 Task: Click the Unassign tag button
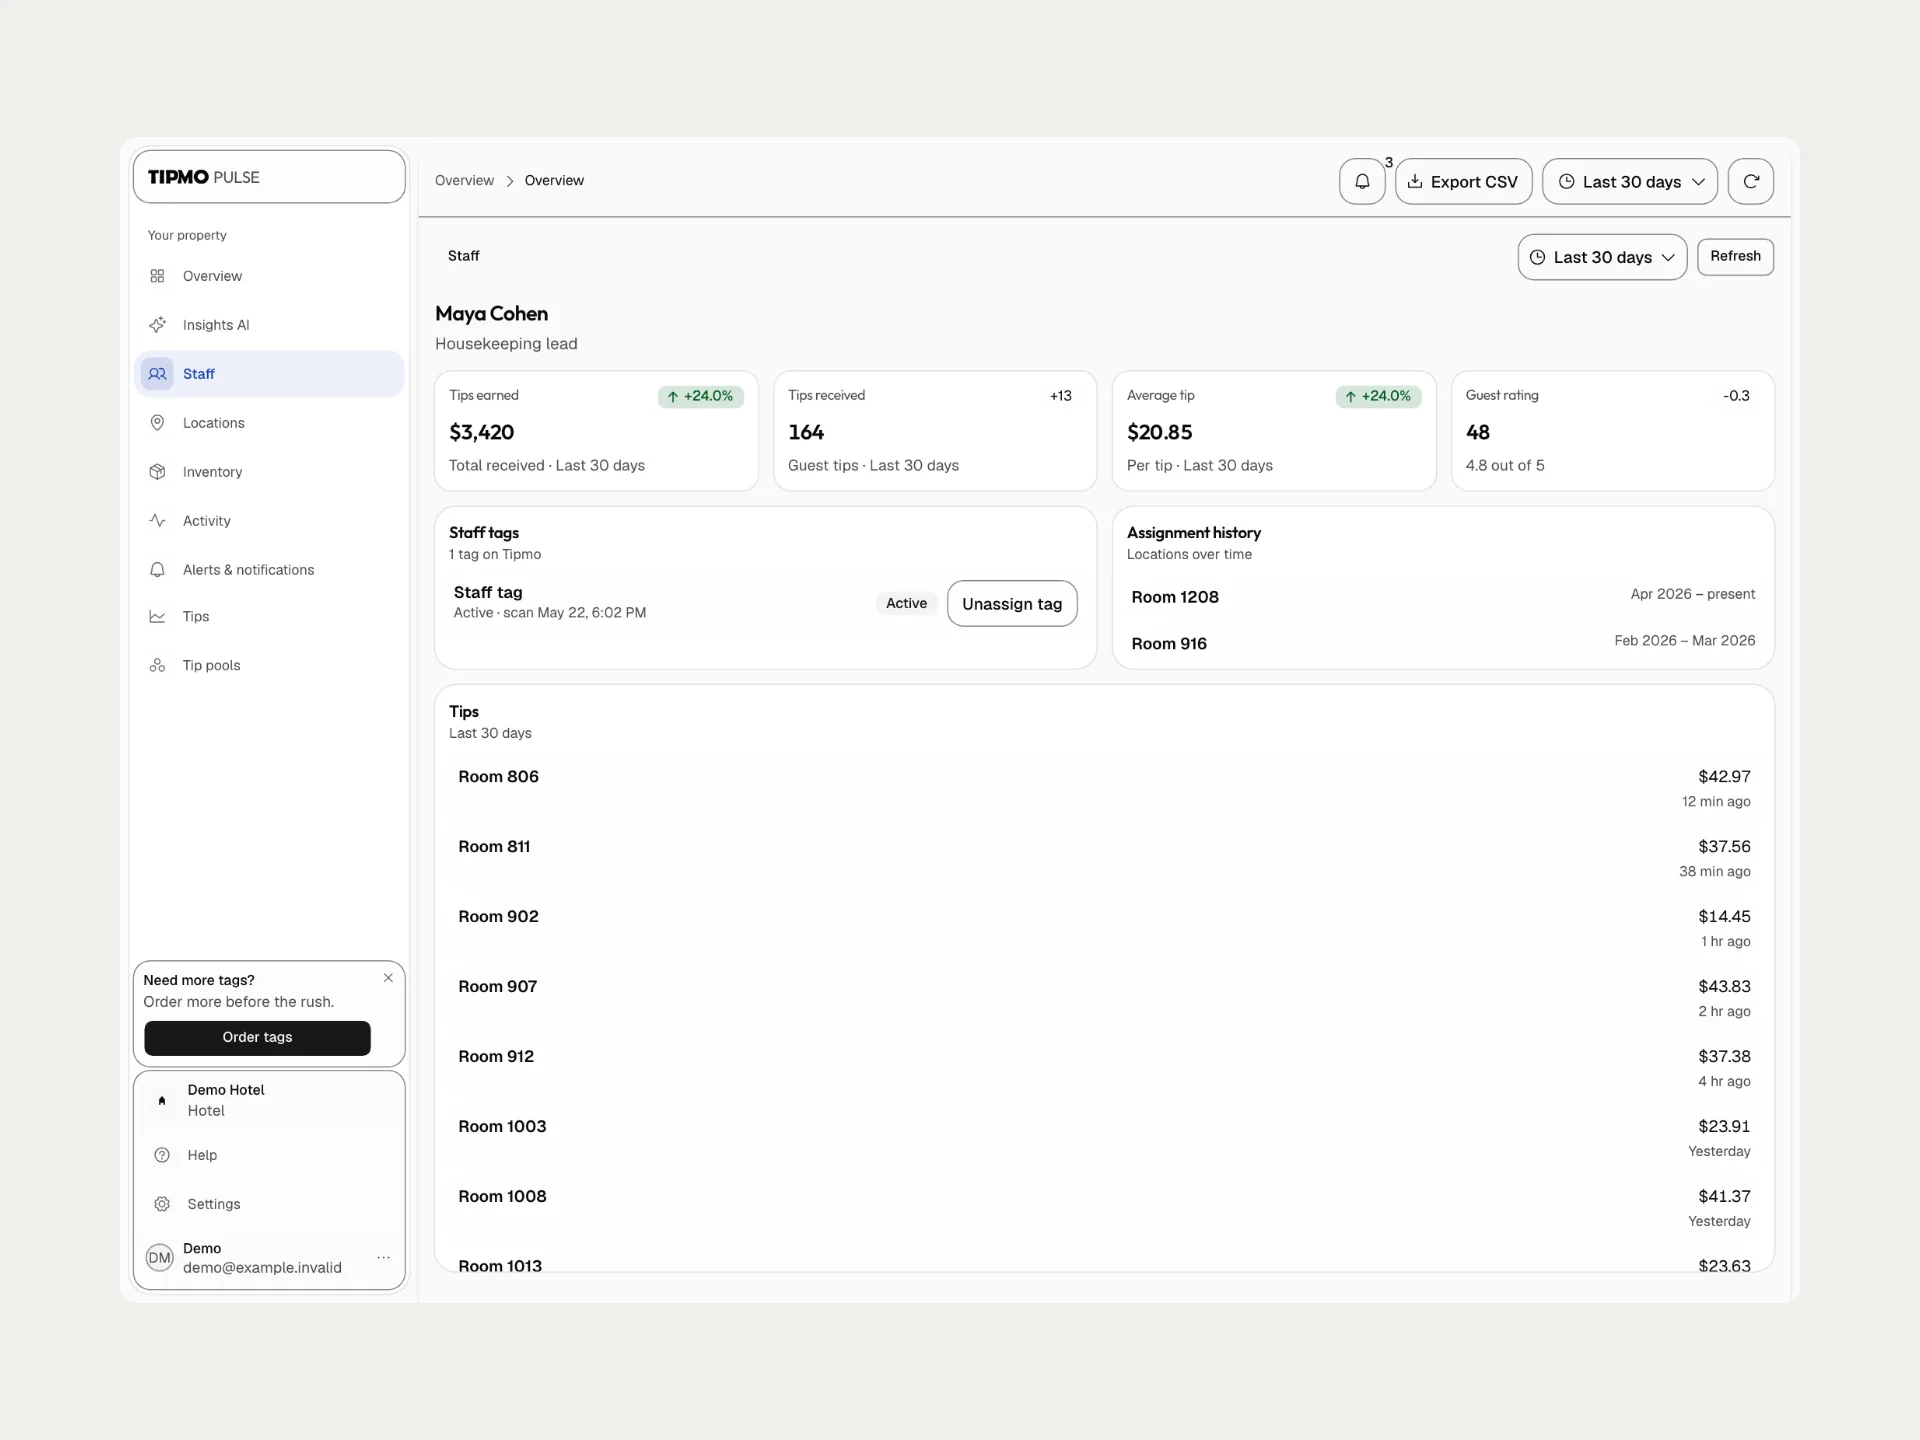[1012, 604]
